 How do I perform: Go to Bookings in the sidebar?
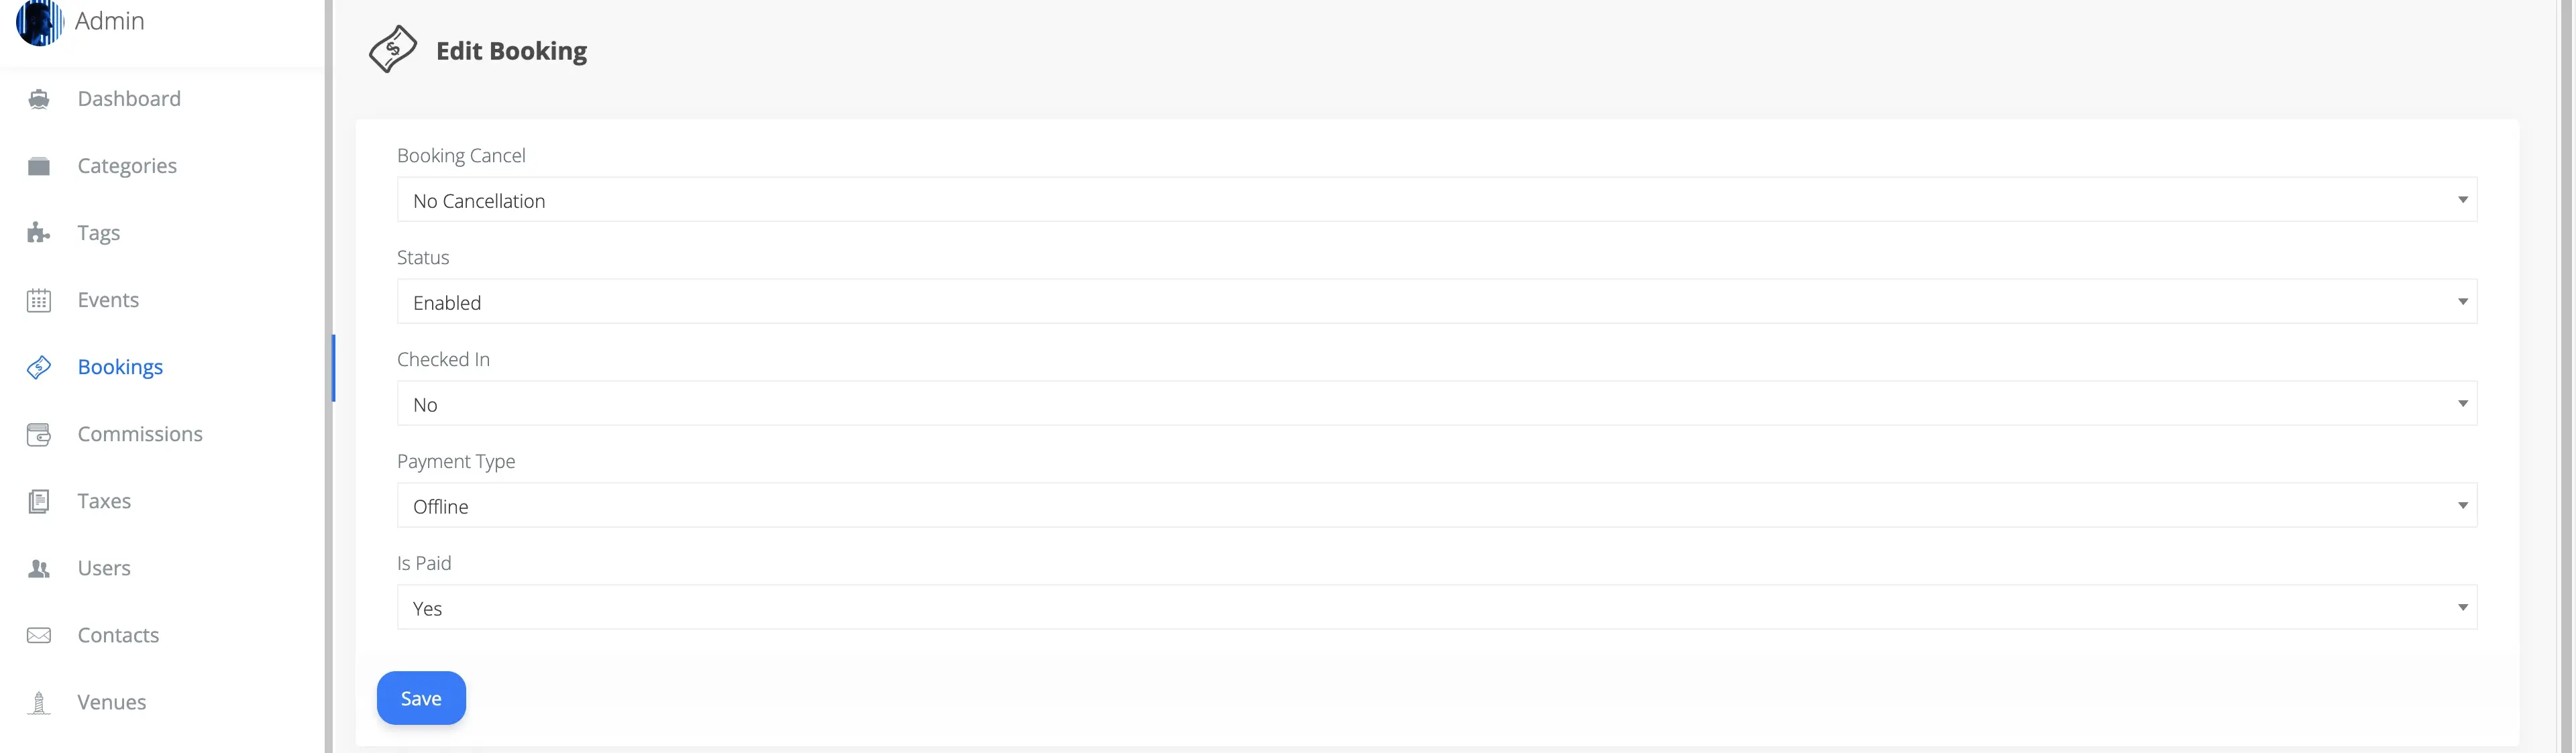[x=120, y=367]
